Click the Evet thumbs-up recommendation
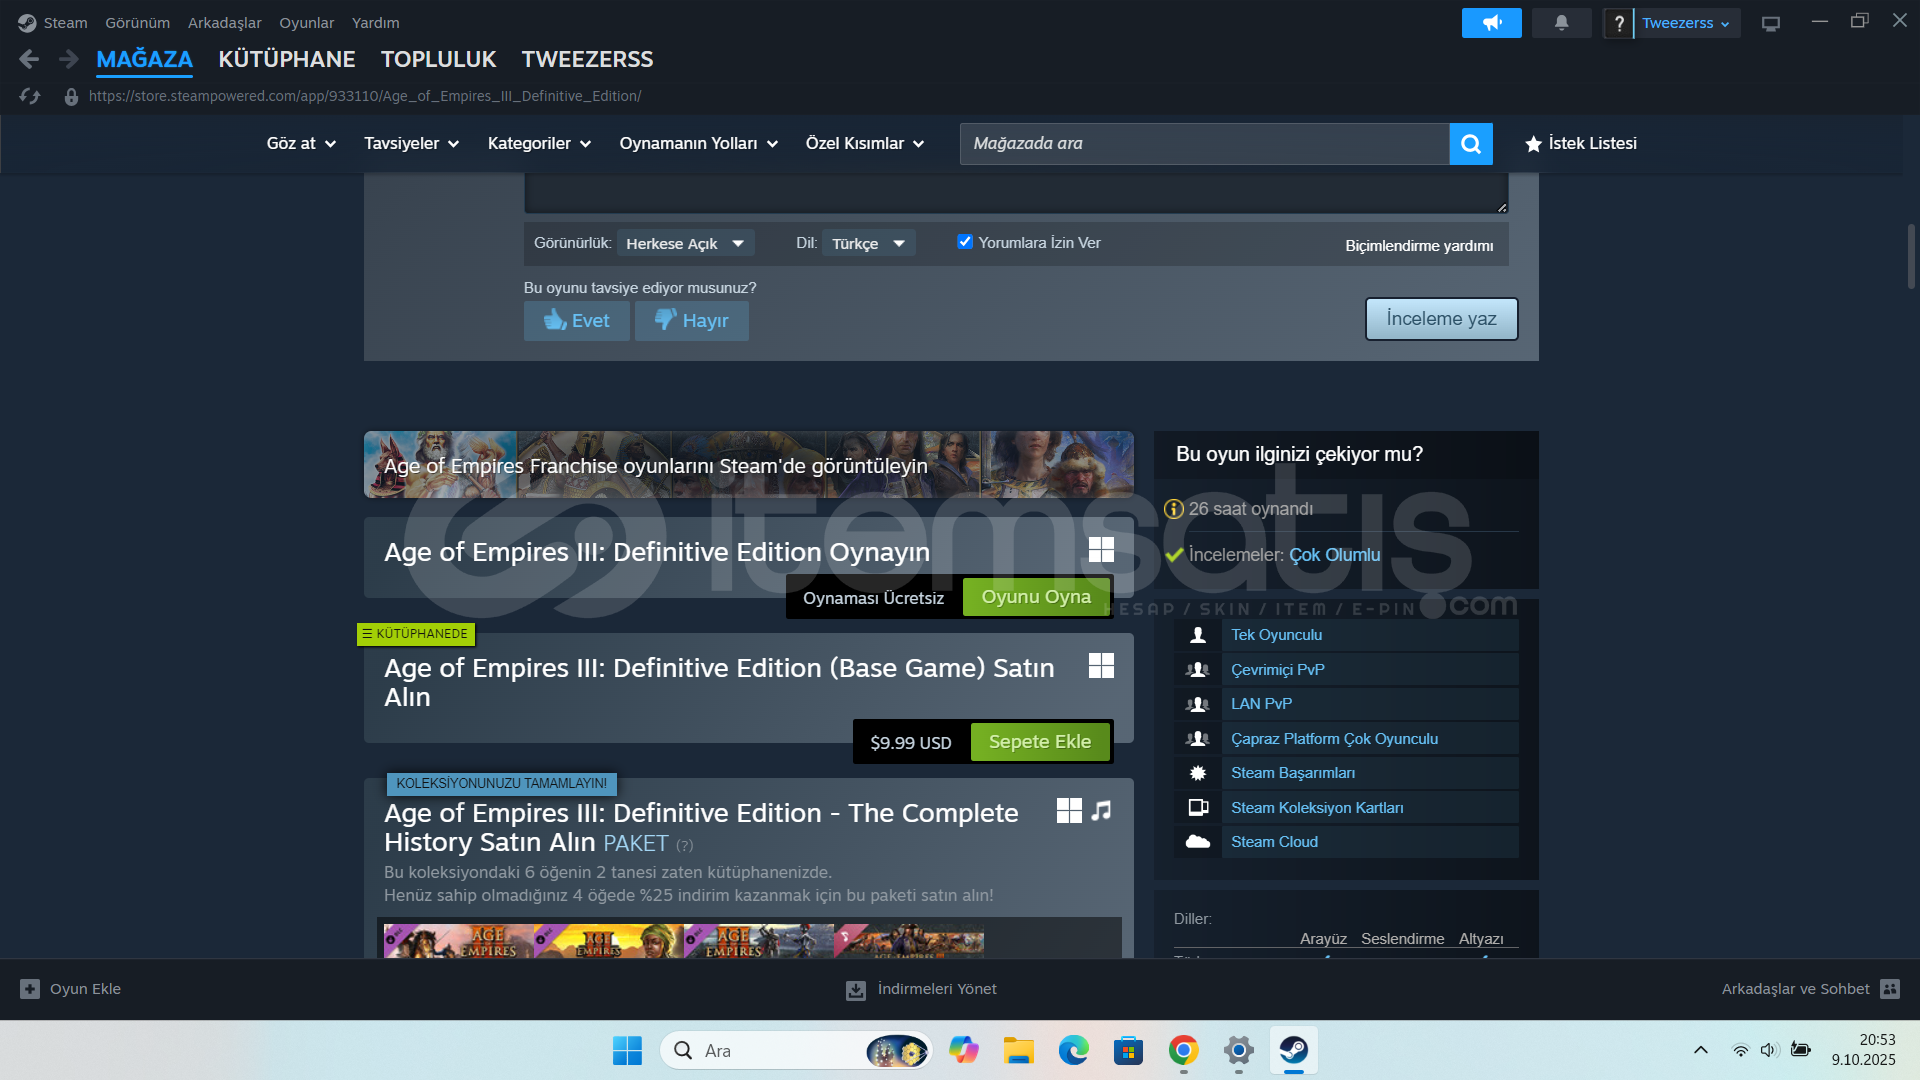 tap(577, 321)
